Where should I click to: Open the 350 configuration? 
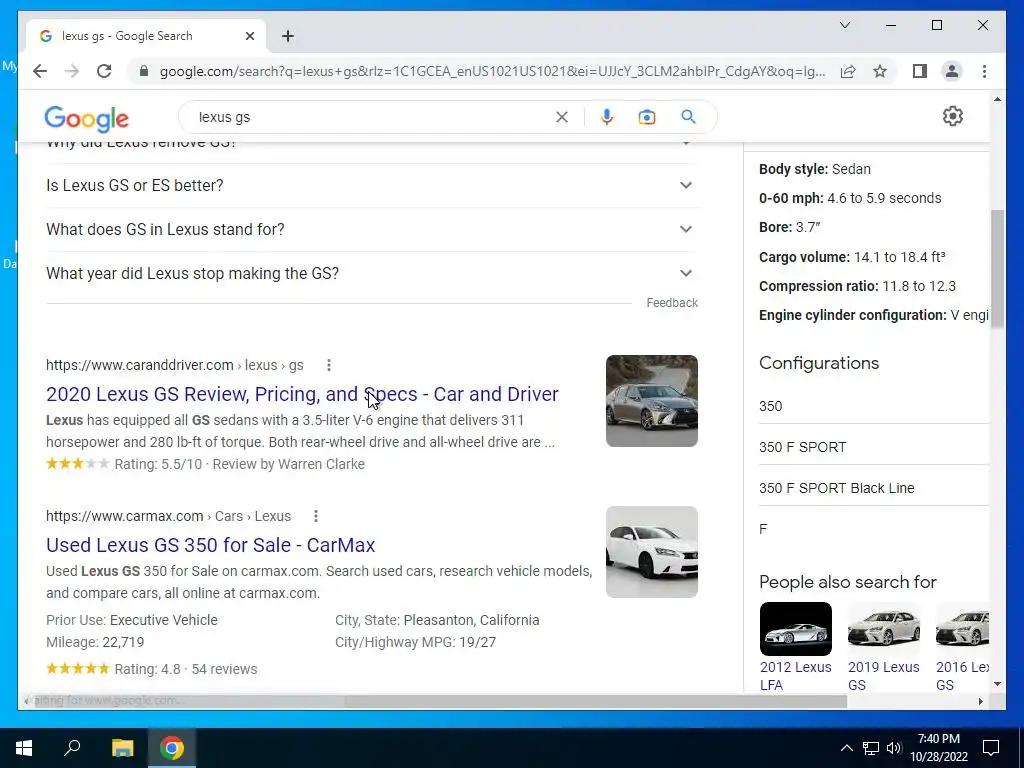tap(874, 406)
